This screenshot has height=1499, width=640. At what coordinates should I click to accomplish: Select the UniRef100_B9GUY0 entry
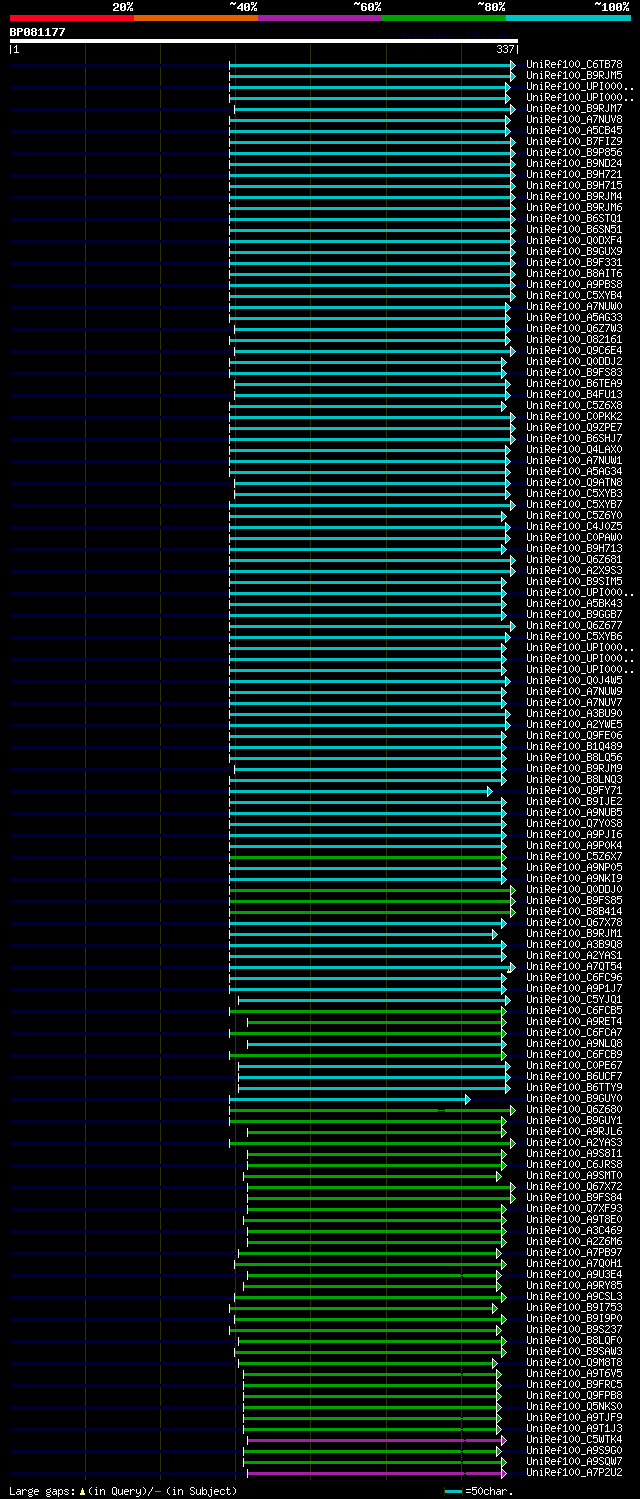click(x=574, y=1098)
